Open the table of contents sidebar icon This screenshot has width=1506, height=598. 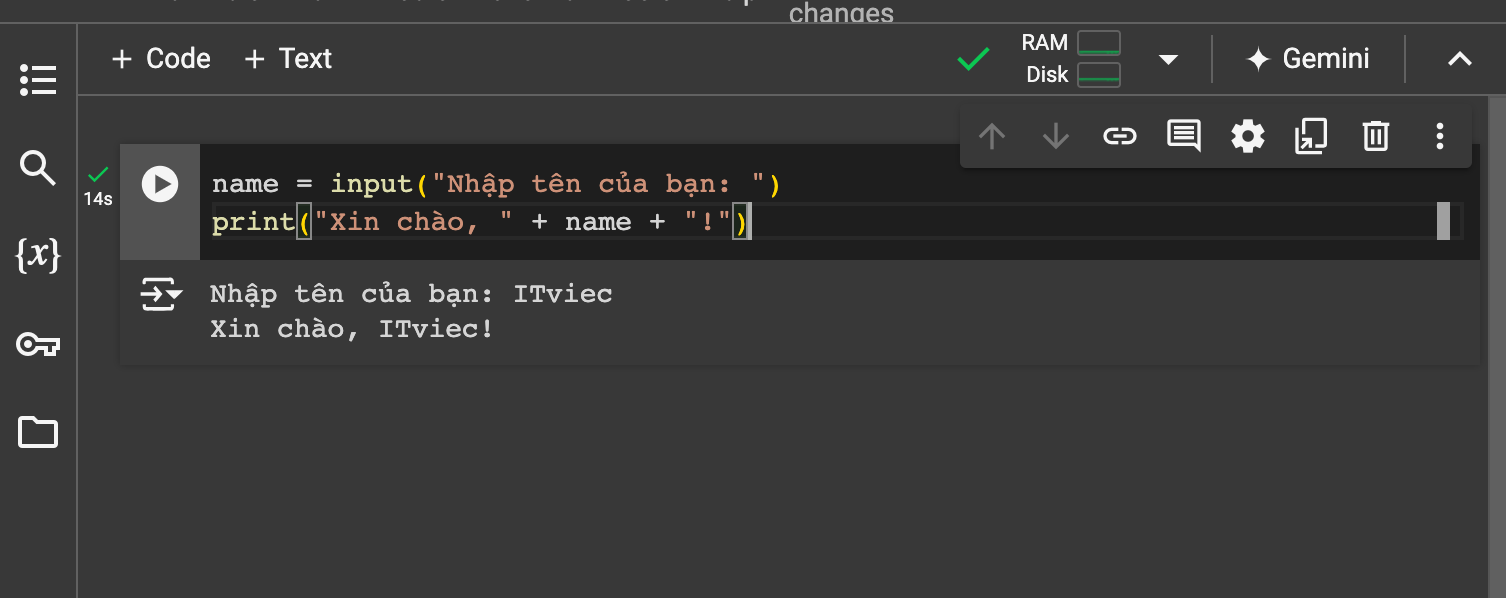coord(38,81)
